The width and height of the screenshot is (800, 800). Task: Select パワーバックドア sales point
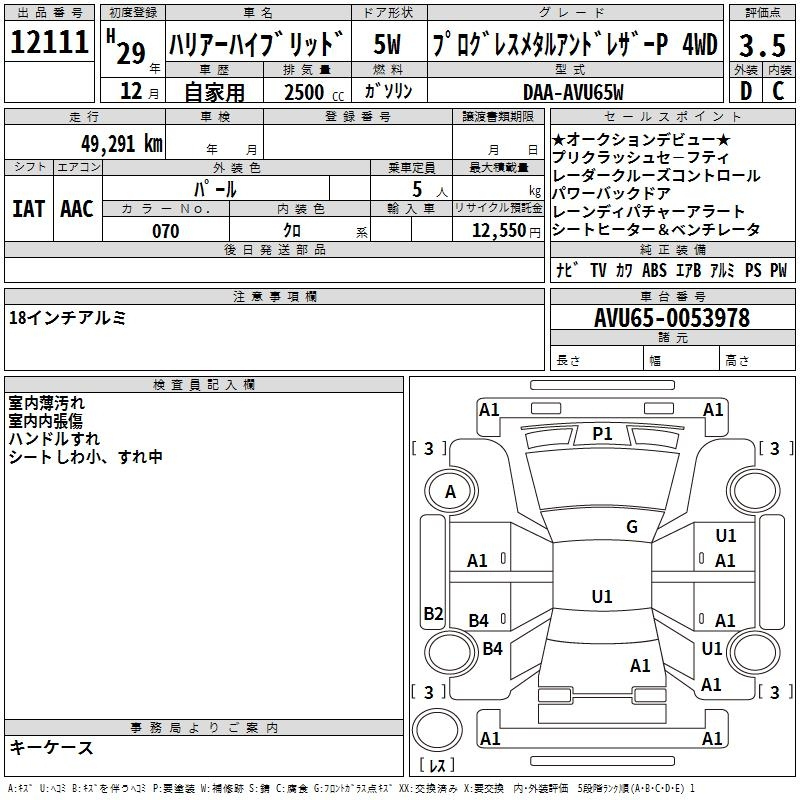611,193
